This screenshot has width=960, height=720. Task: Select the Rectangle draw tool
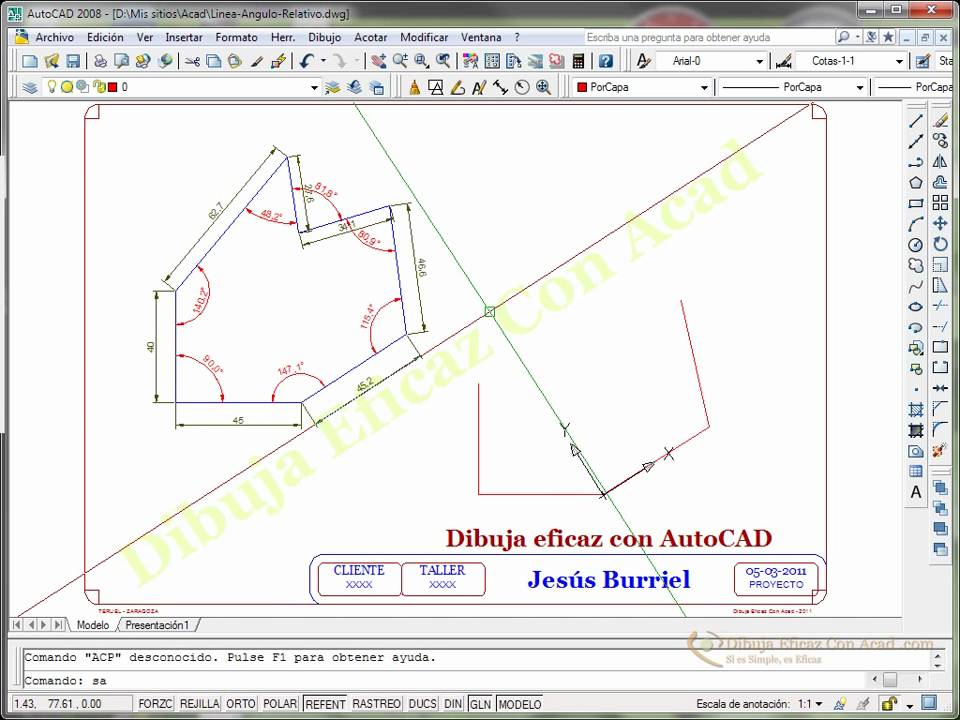point(915,203)
